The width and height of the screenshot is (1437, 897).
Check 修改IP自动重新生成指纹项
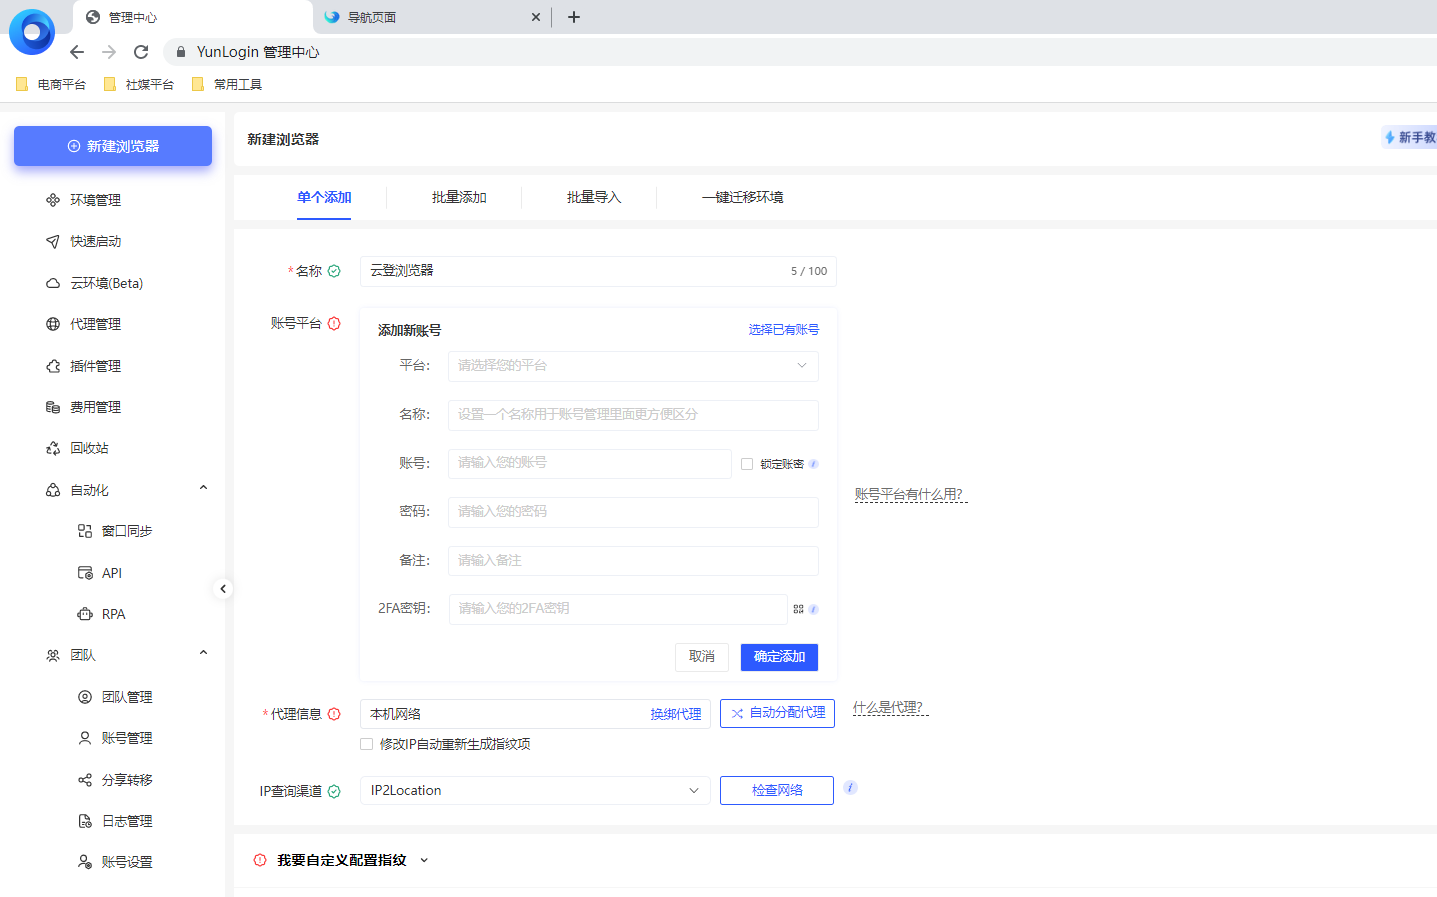point(366,743)
